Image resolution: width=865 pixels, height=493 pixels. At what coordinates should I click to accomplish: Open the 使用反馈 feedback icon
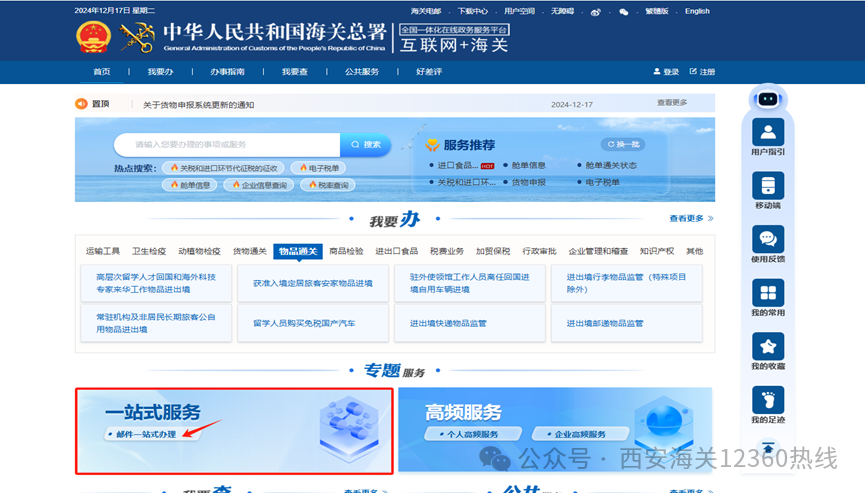click(x=768, y=239)
